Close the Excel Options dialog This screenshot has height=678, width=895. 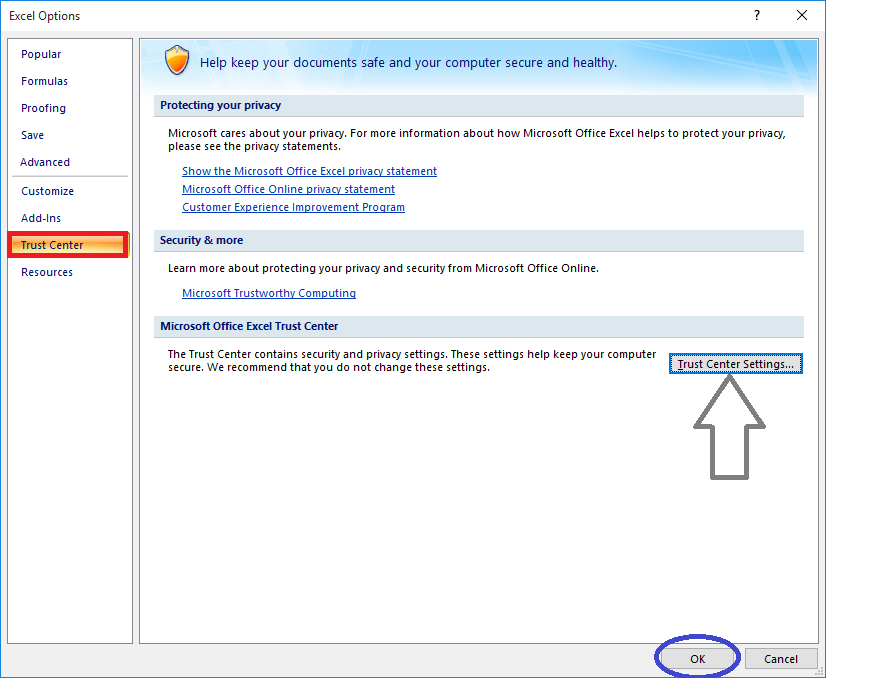(802, 15)
